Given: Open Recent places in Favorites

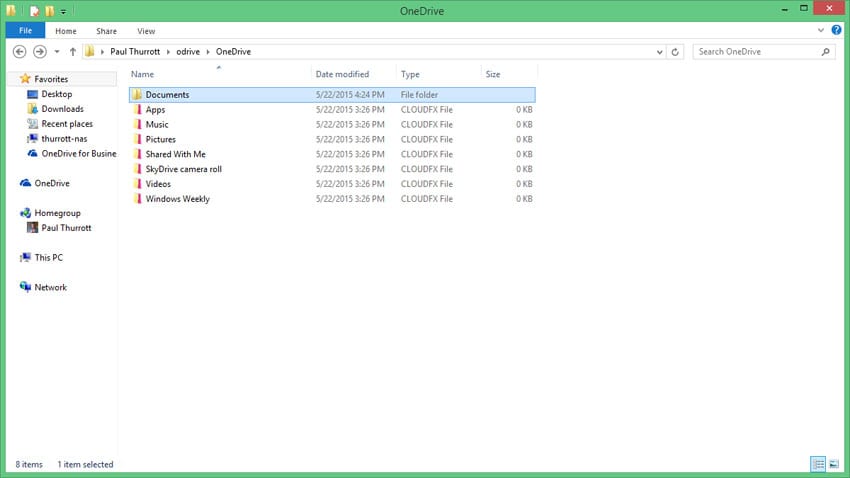Looking at the screenshot, I should [x=67, y=124].
